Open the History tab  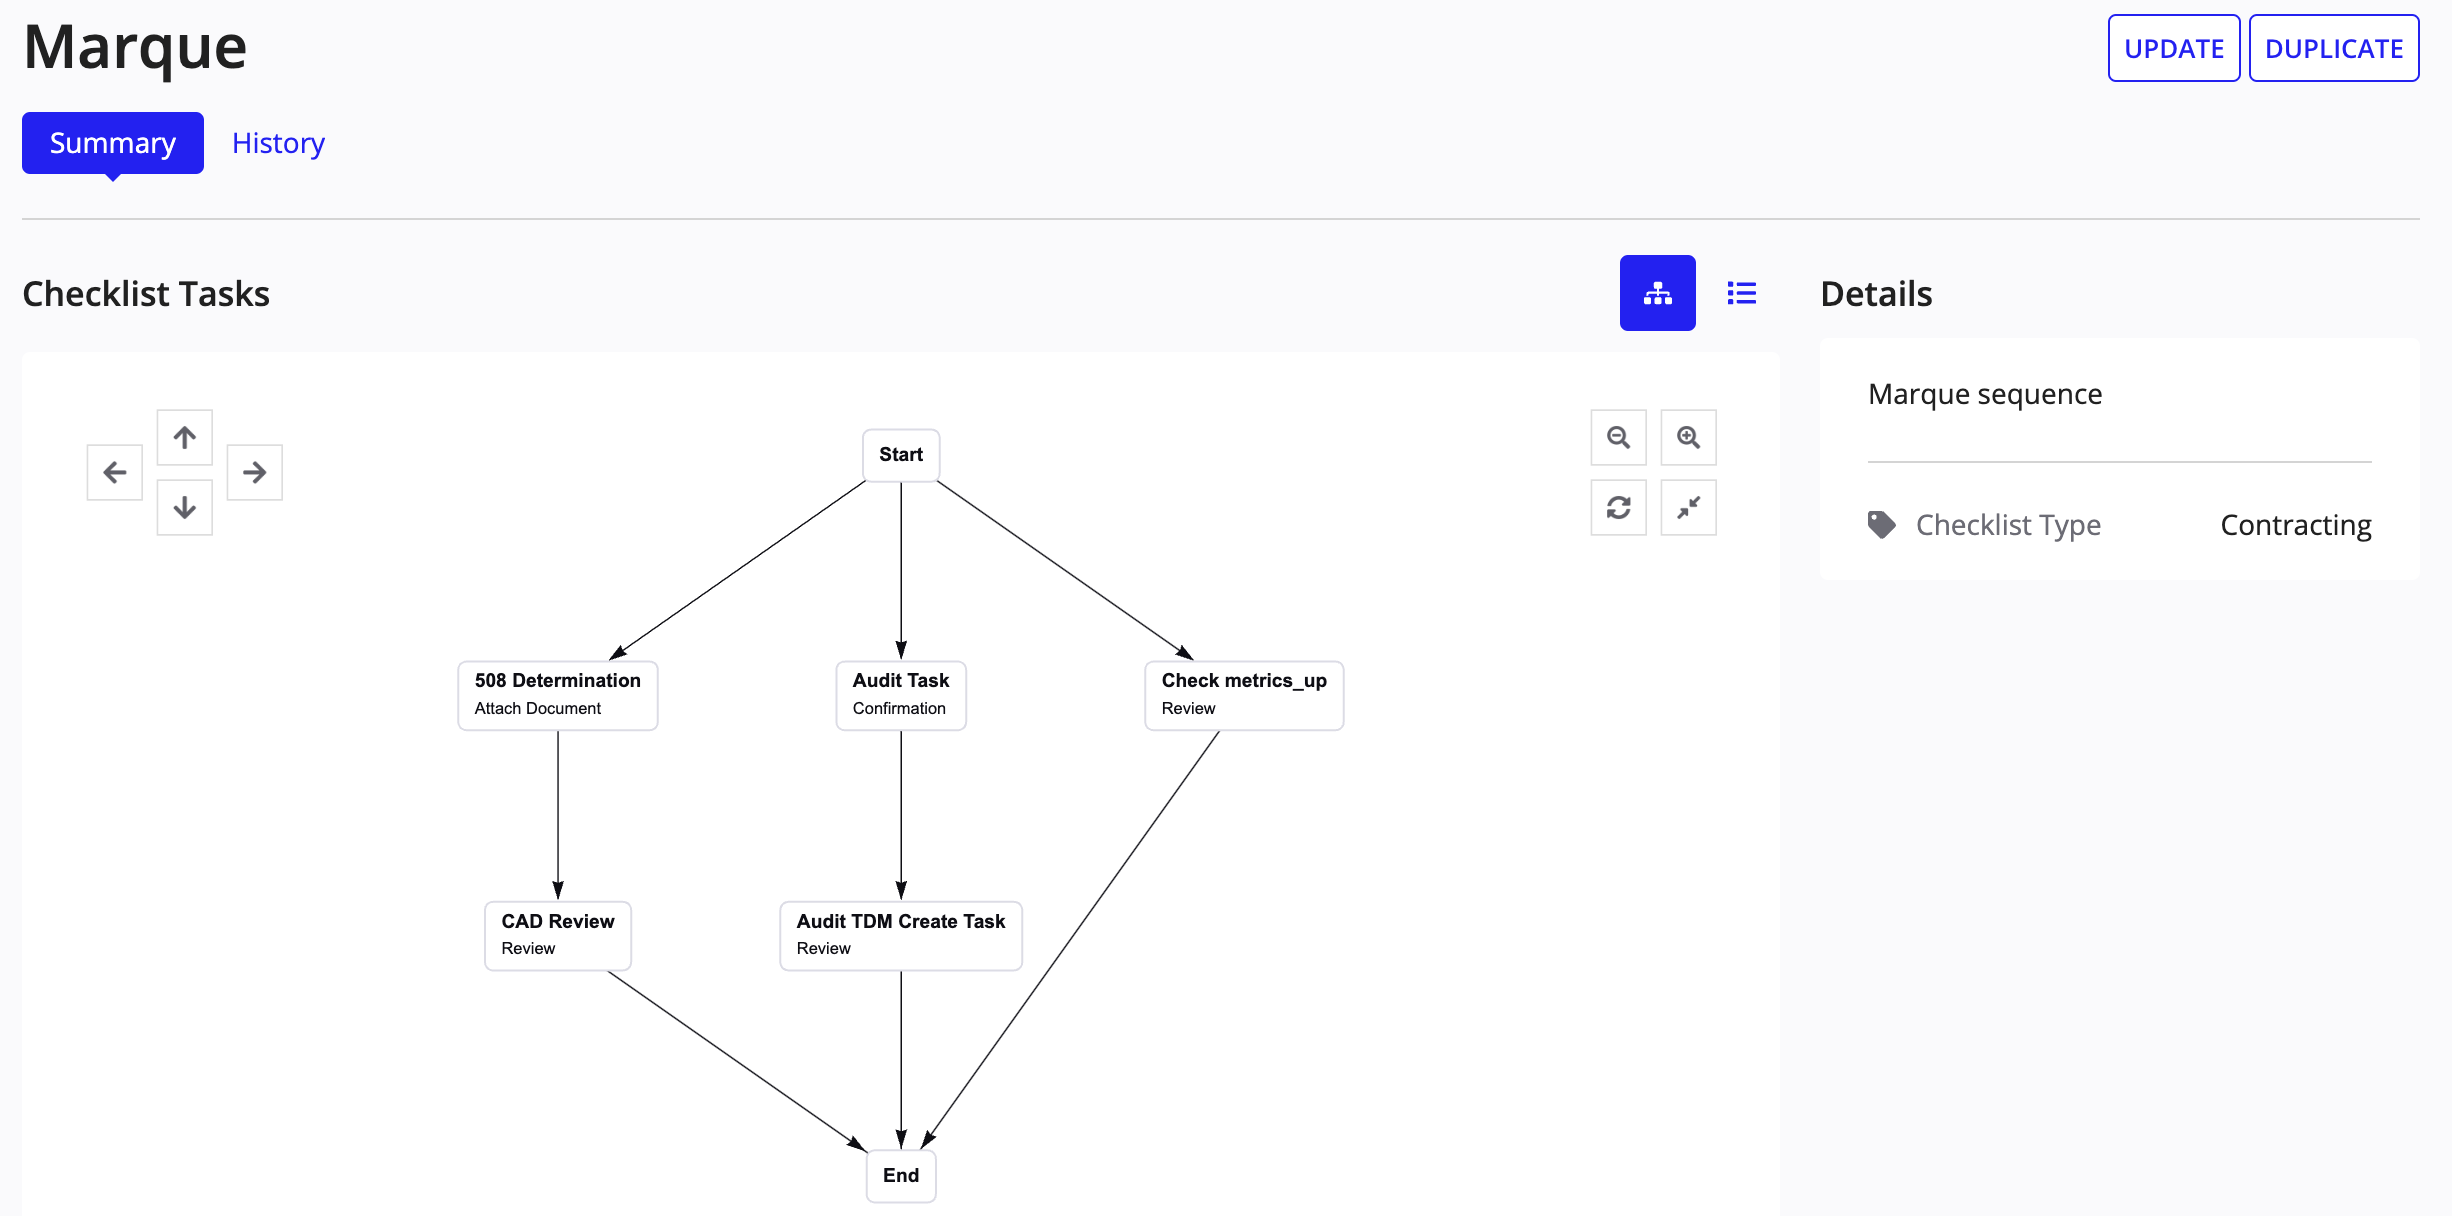[x=278, y=143]
